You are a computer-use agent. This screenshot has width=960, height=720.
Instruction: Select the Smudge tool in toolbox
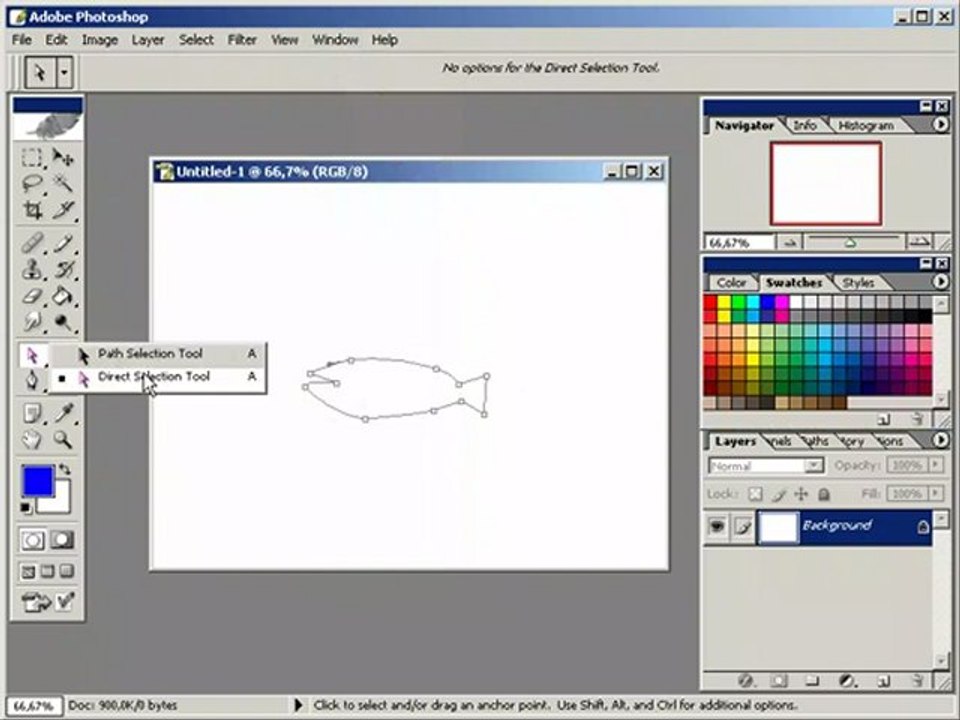(x=32, y=321)
